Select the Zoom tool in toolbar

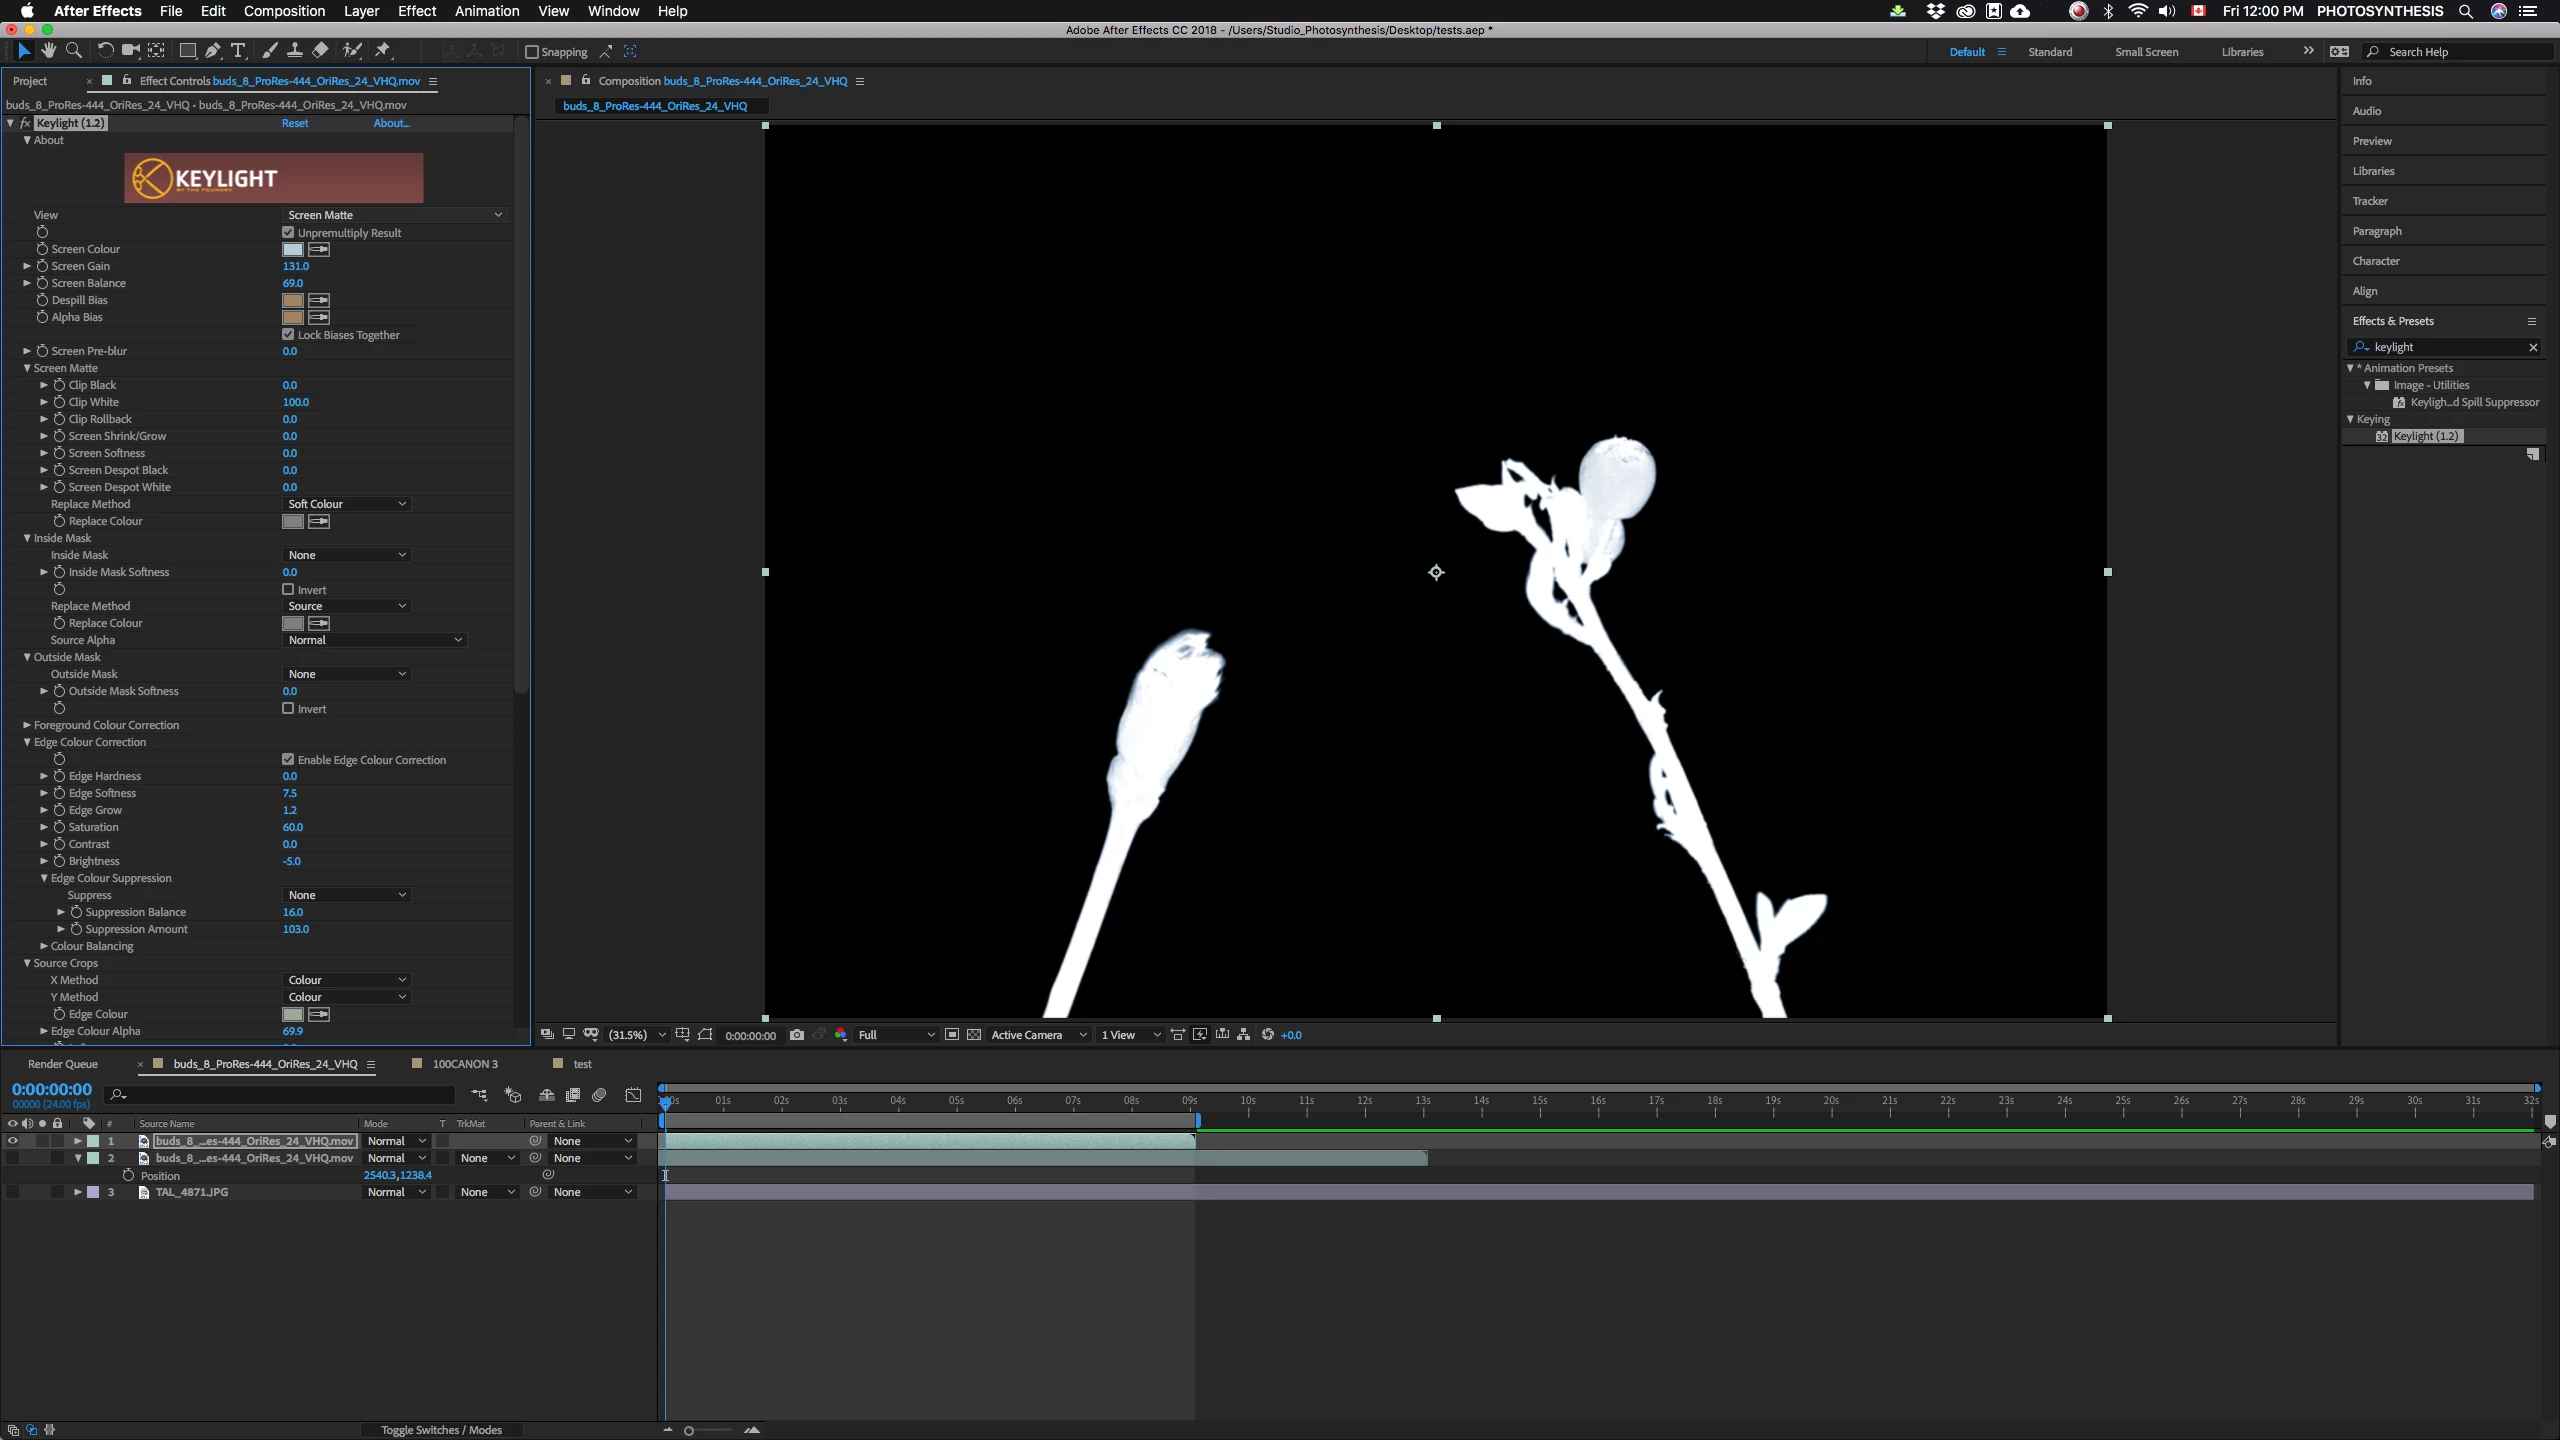pyautogui.click(x=73, y=51)
